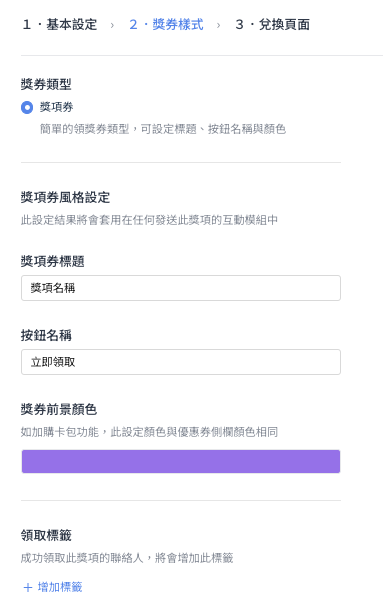Screen dimensions: 383x608
Task: Click the 如加購卡包功能 hint text
Action: (149, 432)
